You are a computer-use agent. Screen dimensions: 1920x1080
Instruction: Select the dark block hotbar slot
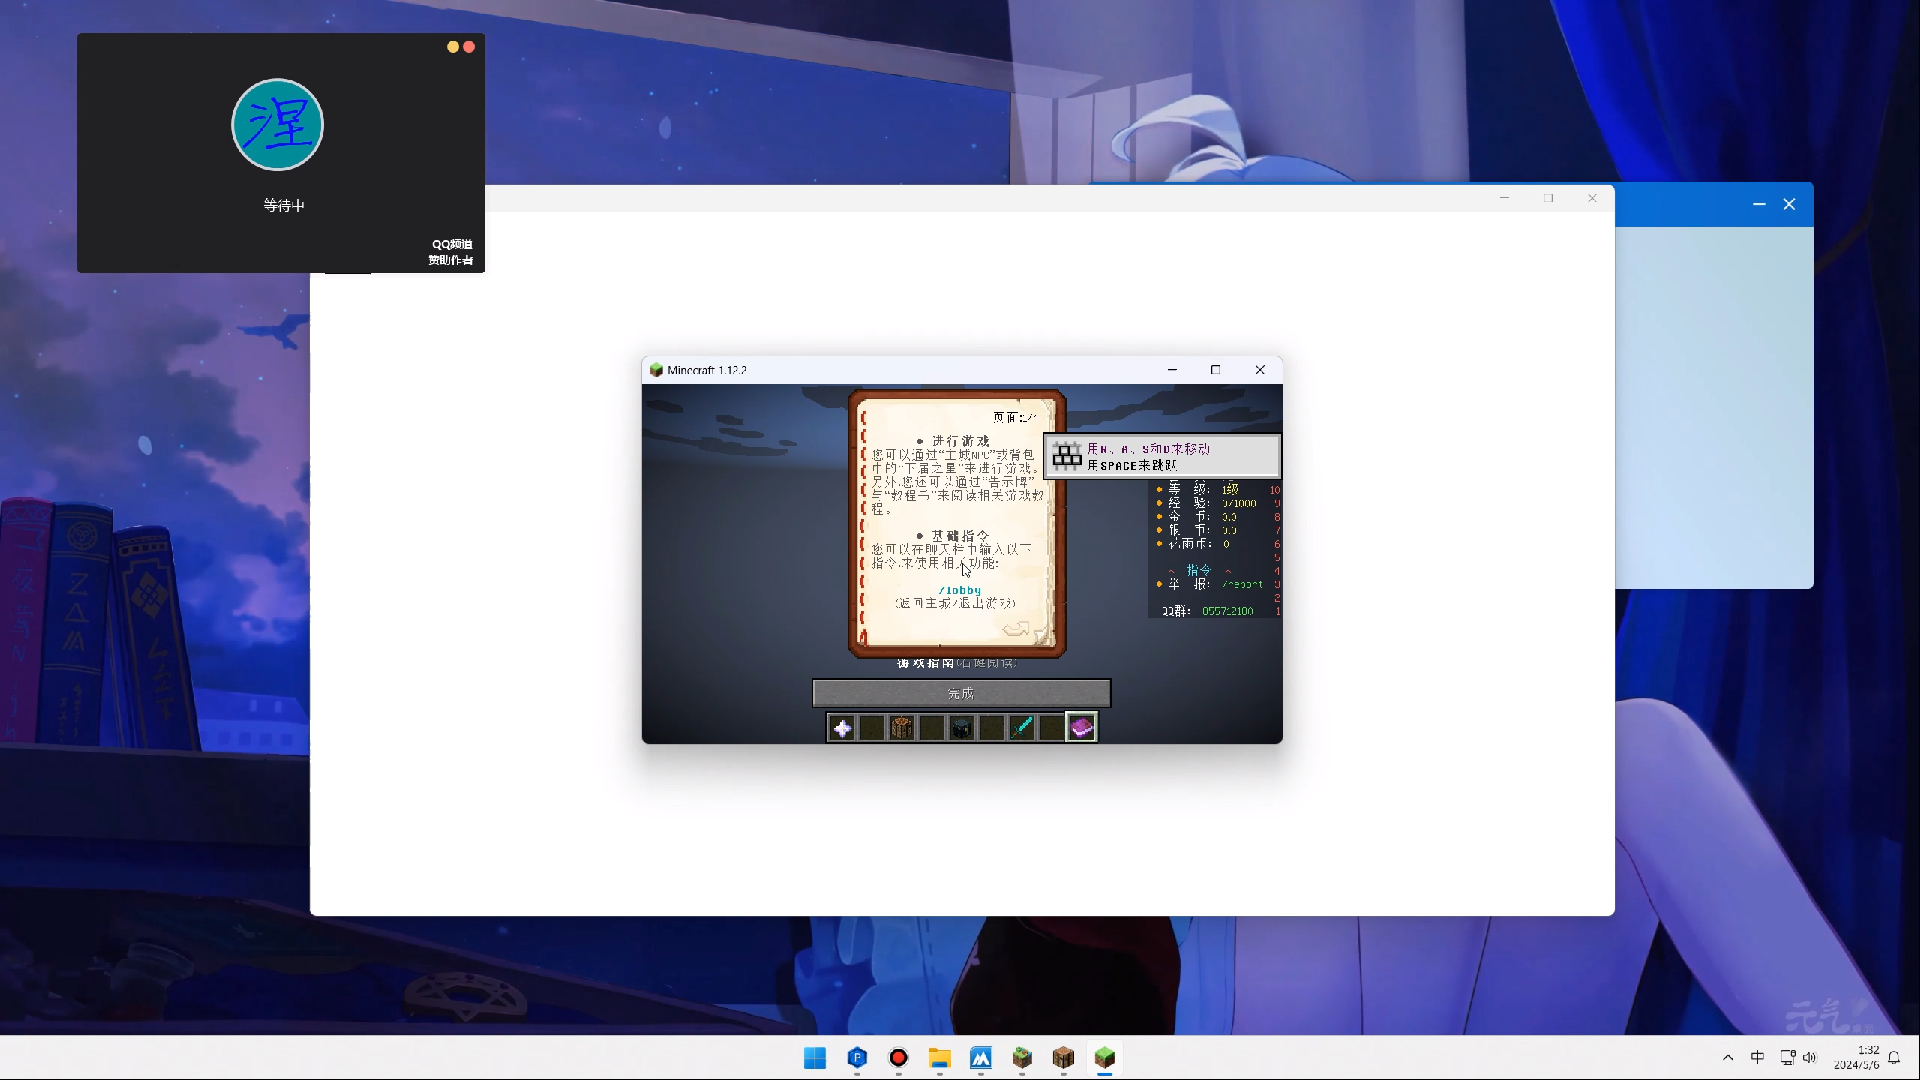coord(962,728)
